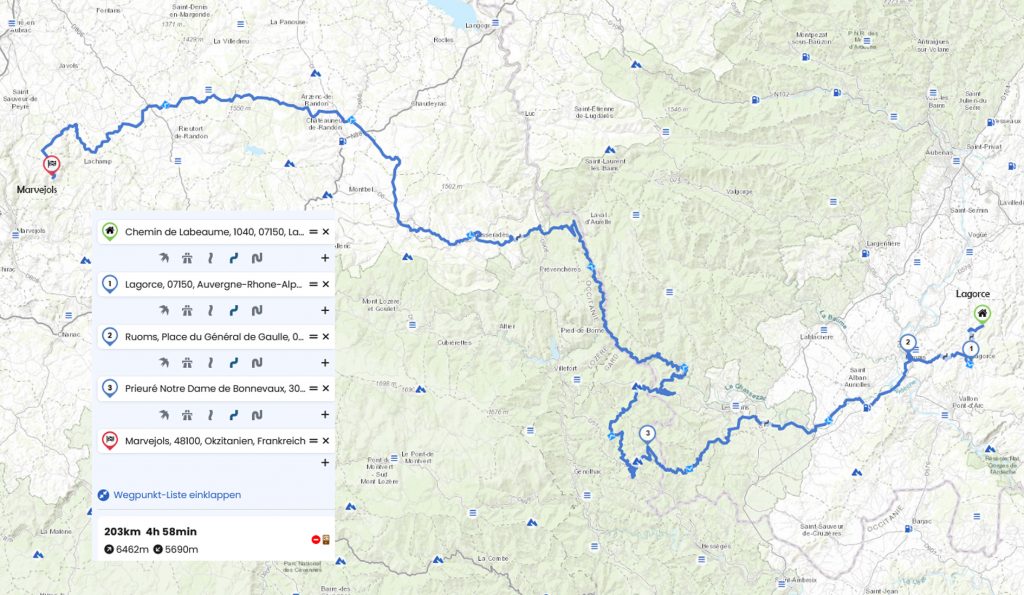The image size is (1024, 595).
Task: Remove the Lagorce waypoint with its X
Action: pyautogui.click(x=325, y=284)
